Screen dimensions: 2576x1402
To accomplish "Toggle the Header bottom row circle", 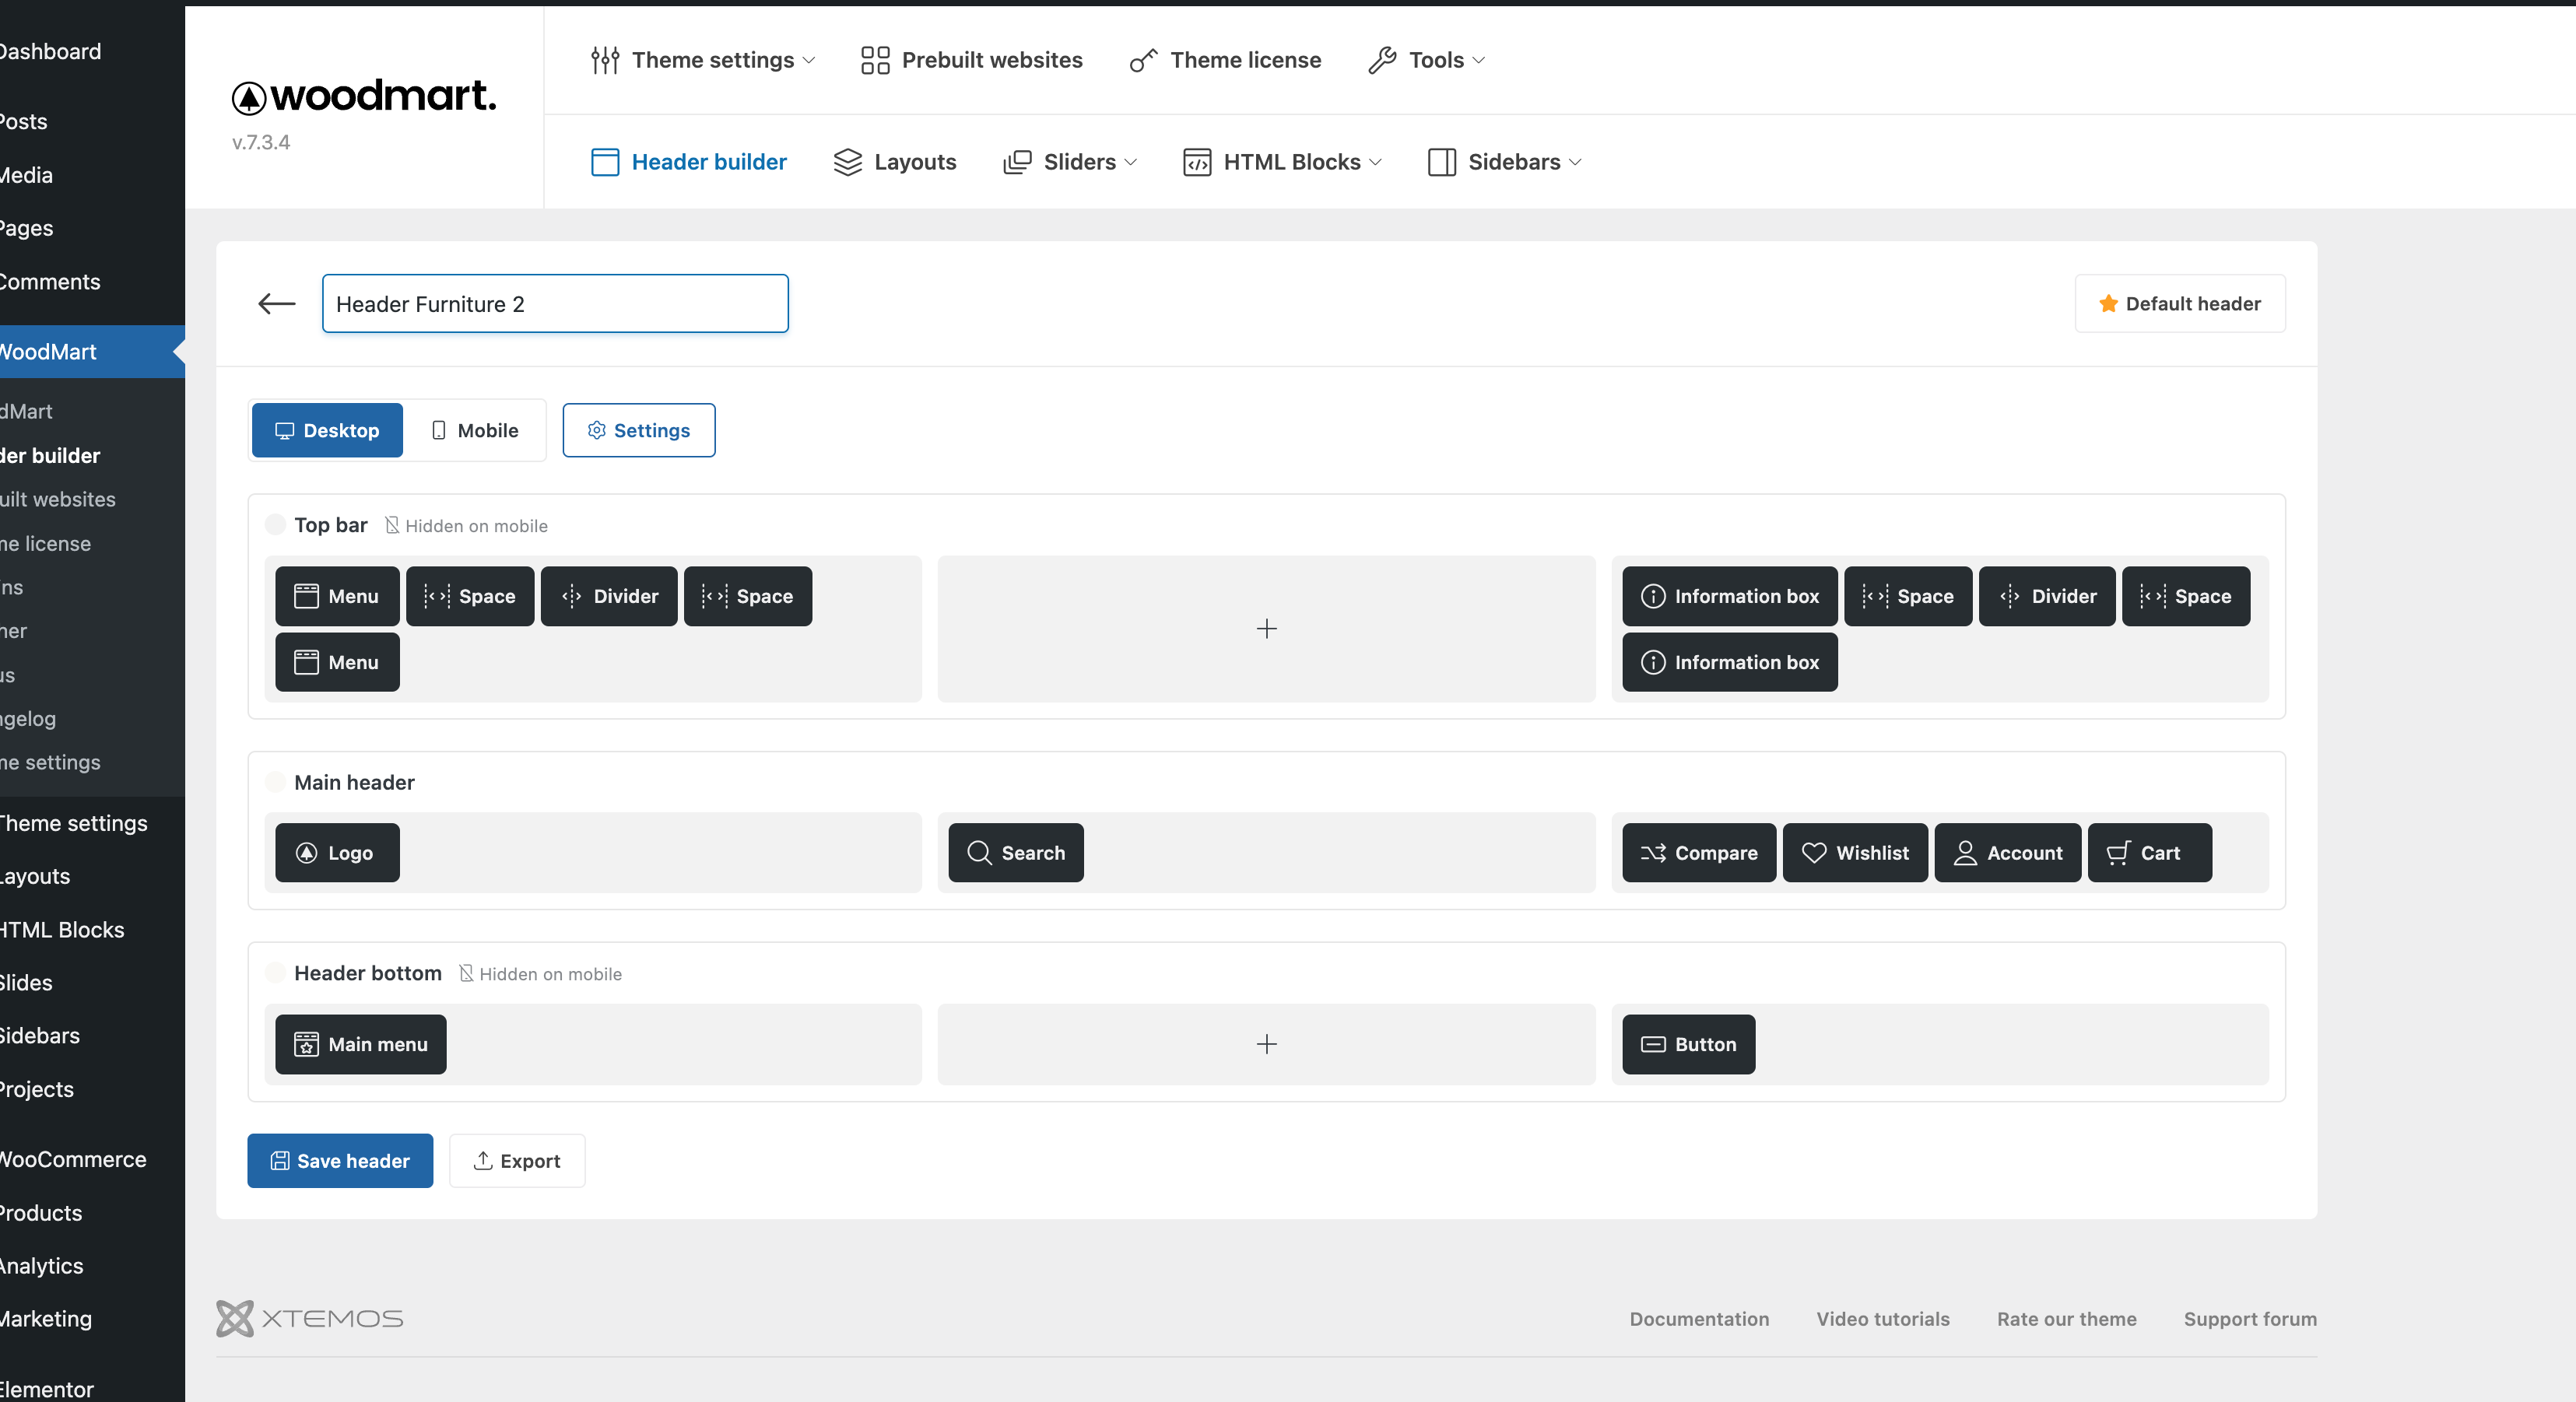I will 275,973.
